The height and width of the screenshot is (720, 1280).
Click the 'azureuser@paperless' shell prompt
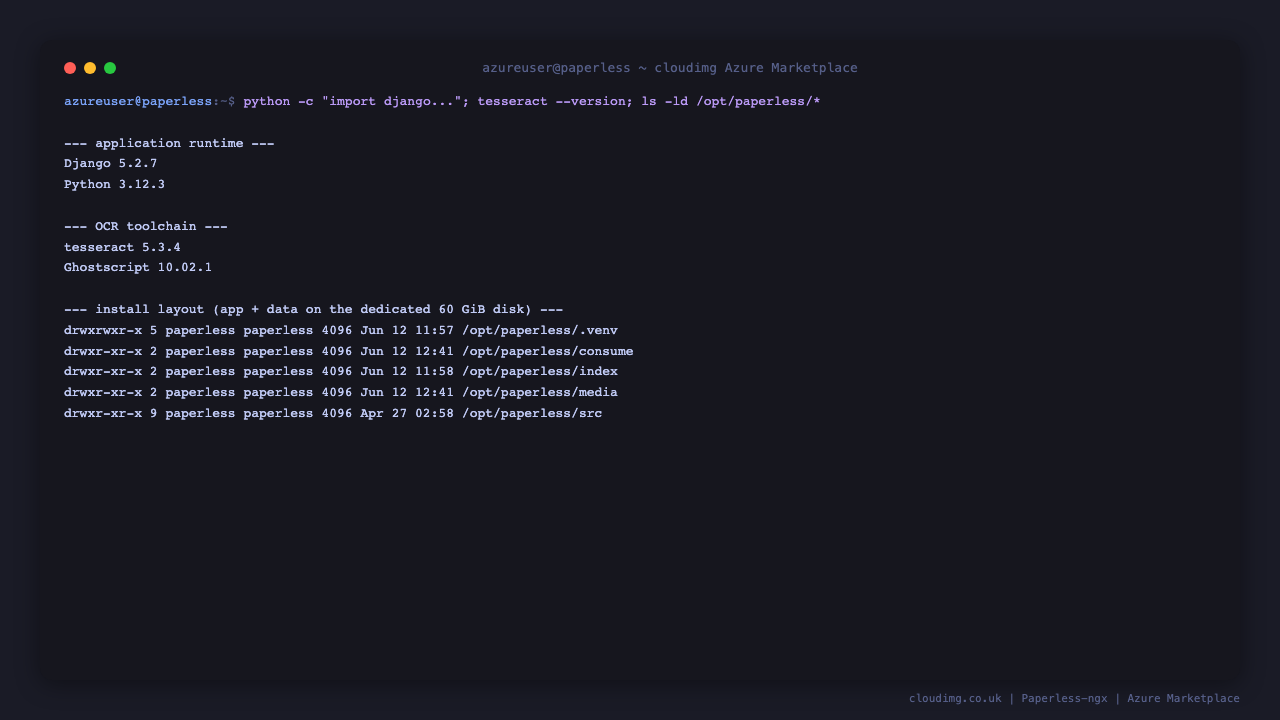point(138,101)
